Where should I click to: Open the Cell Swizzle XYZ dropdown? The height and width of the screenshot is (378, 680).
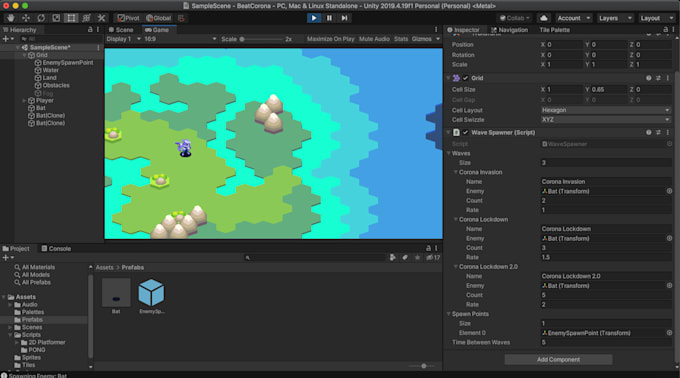pos(605,120)
